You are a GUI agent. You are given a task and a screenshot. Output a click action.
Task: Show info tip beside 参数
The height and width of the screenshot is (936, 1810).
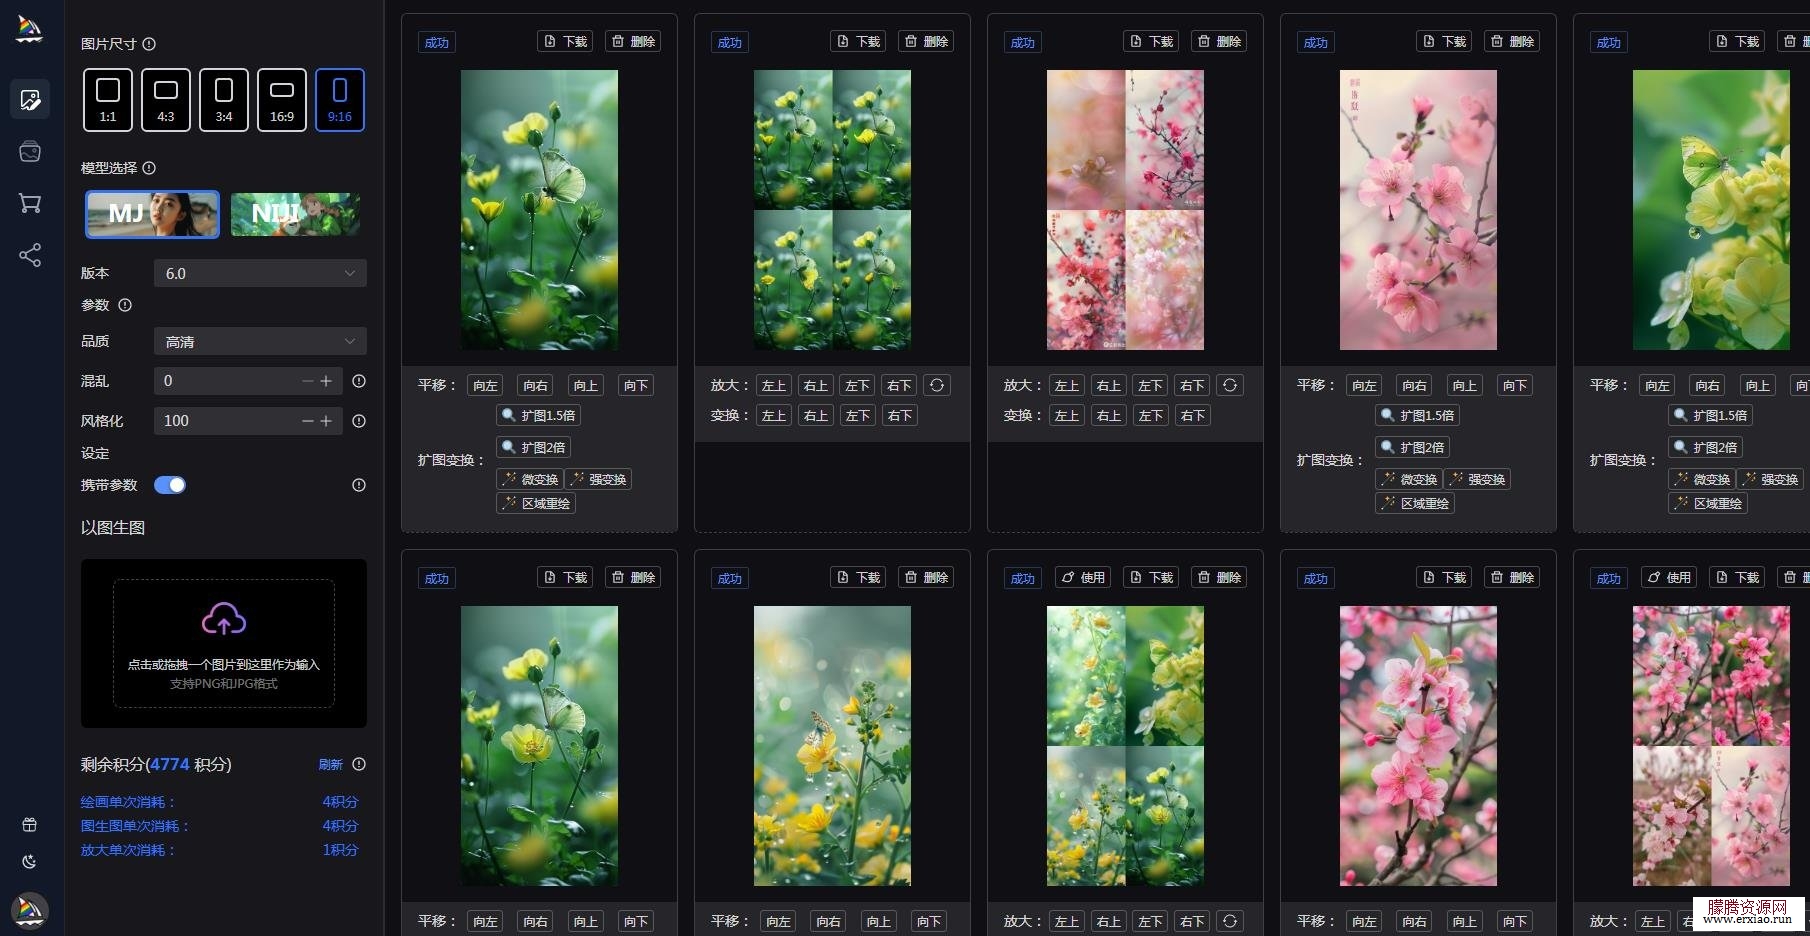tap(125, 305)
